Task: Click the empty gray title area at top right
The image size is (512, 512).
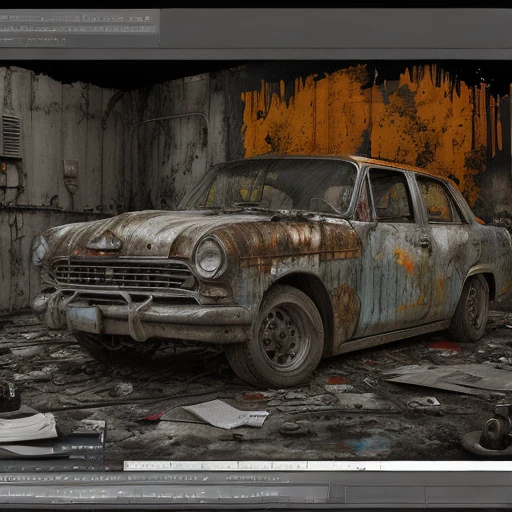Action: coord(336,28)
